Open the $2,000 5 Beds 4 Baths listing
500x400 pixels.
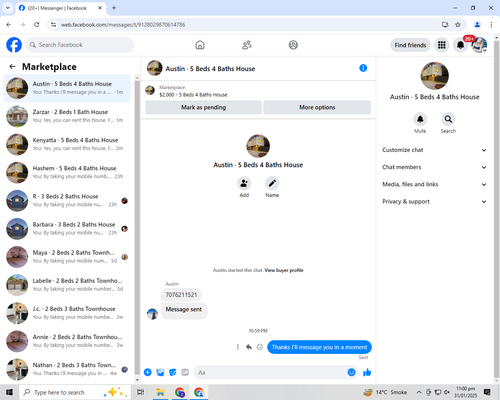pyautogui.click(x=193, y=95)
